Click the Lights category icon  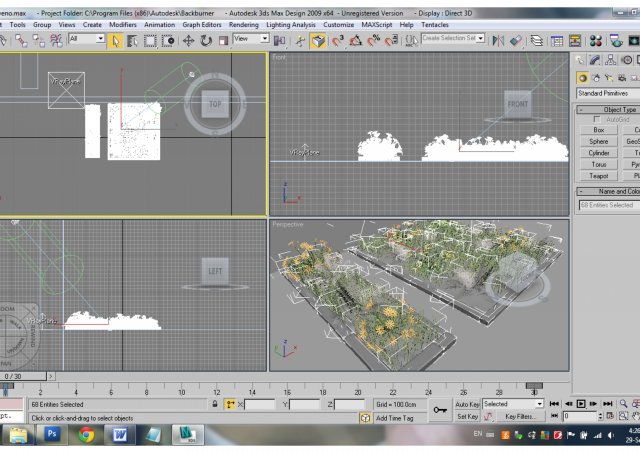[609, 78]
